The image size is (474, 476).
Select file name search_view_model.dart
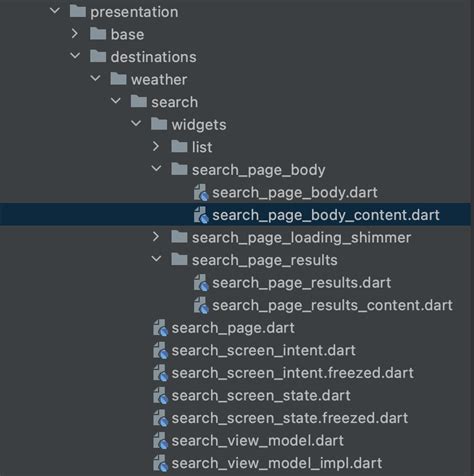258,441
